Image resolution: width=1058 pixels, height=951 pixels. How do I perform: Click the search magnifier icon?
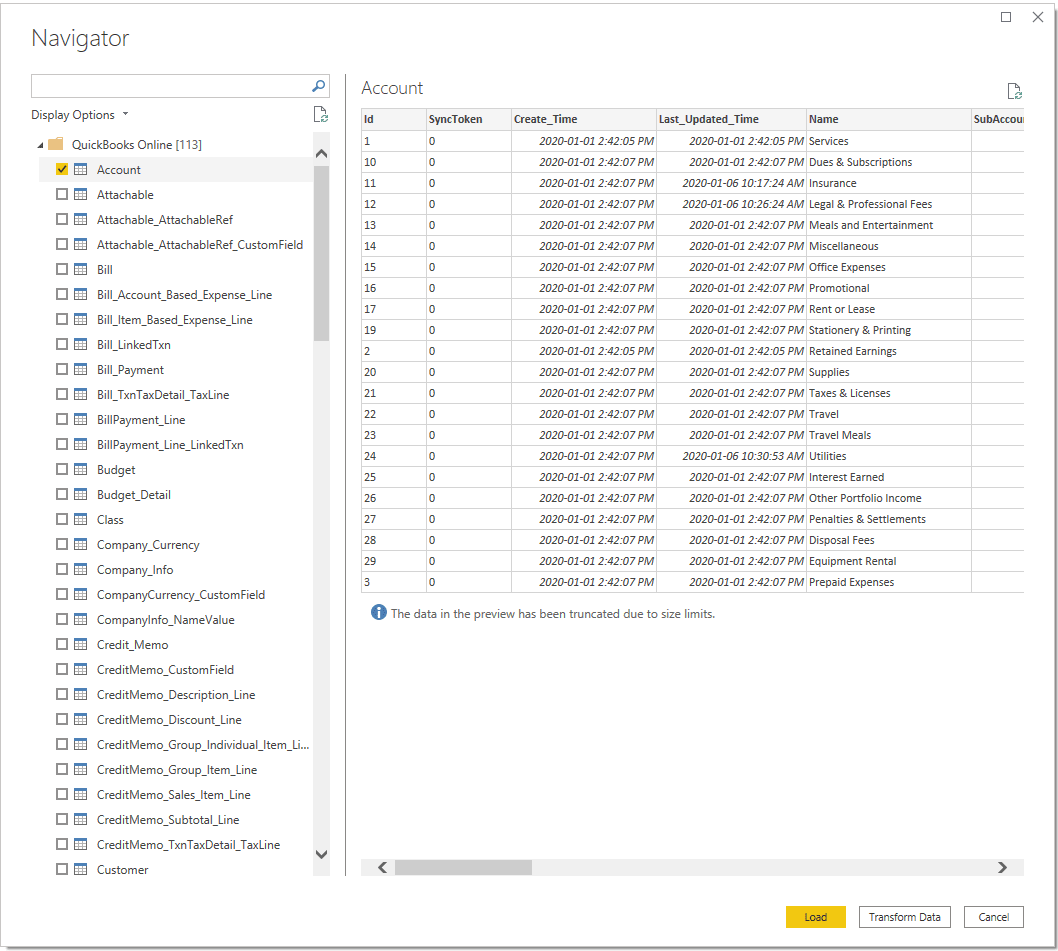pos(318,86)
